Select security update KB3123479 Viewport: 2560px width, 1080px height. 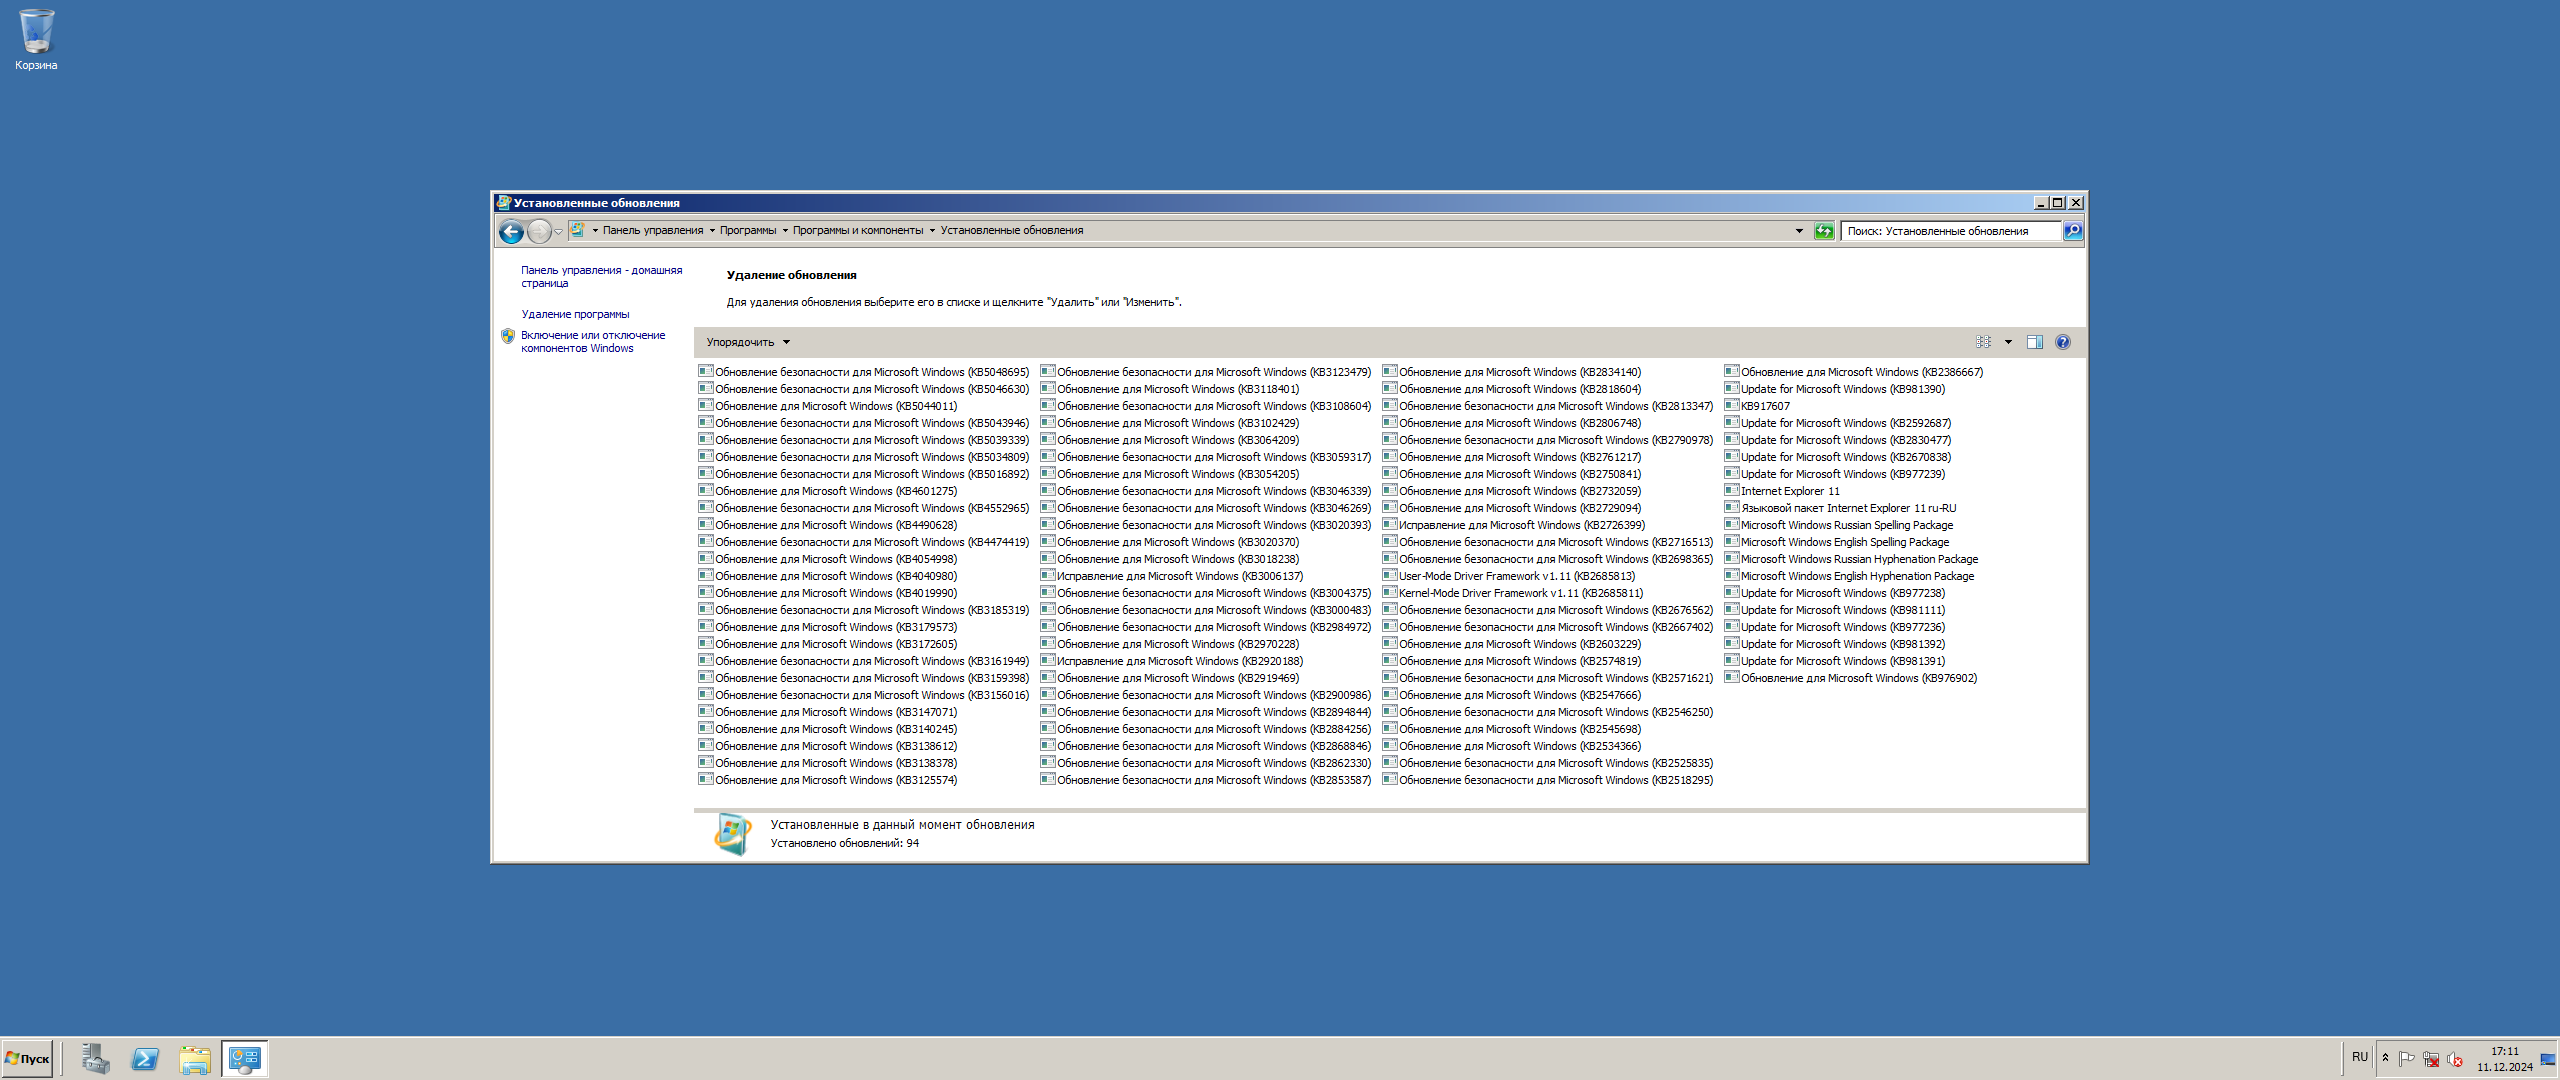tap(1205, 372)
